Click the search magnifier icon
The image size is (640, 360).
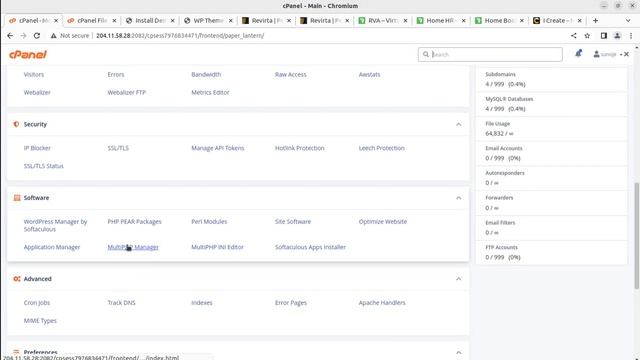[x=426, y=54]
